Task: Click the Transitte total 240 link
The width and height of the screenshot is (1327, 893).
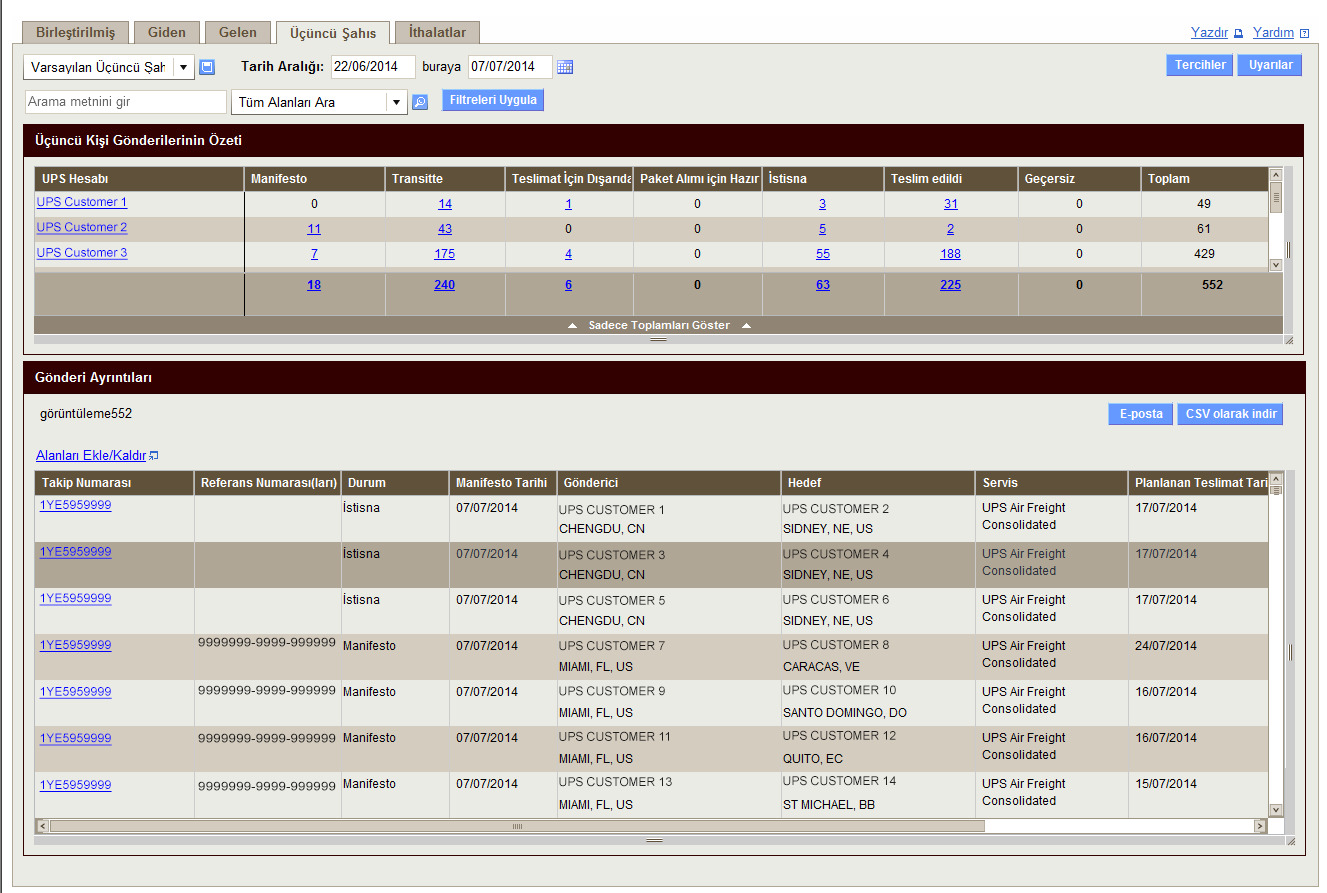Action: (x=444, y=285)
